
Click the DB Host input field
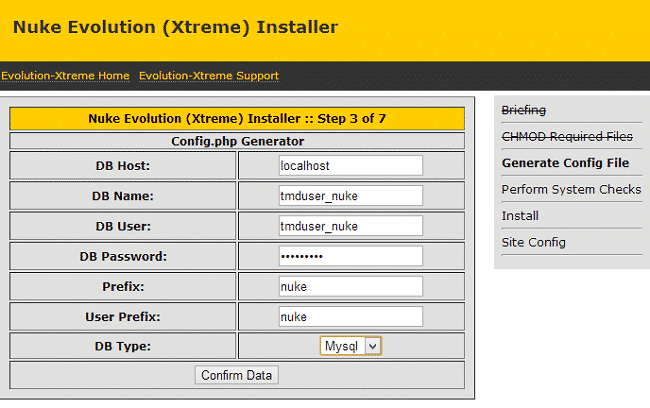tap(350, 165)
